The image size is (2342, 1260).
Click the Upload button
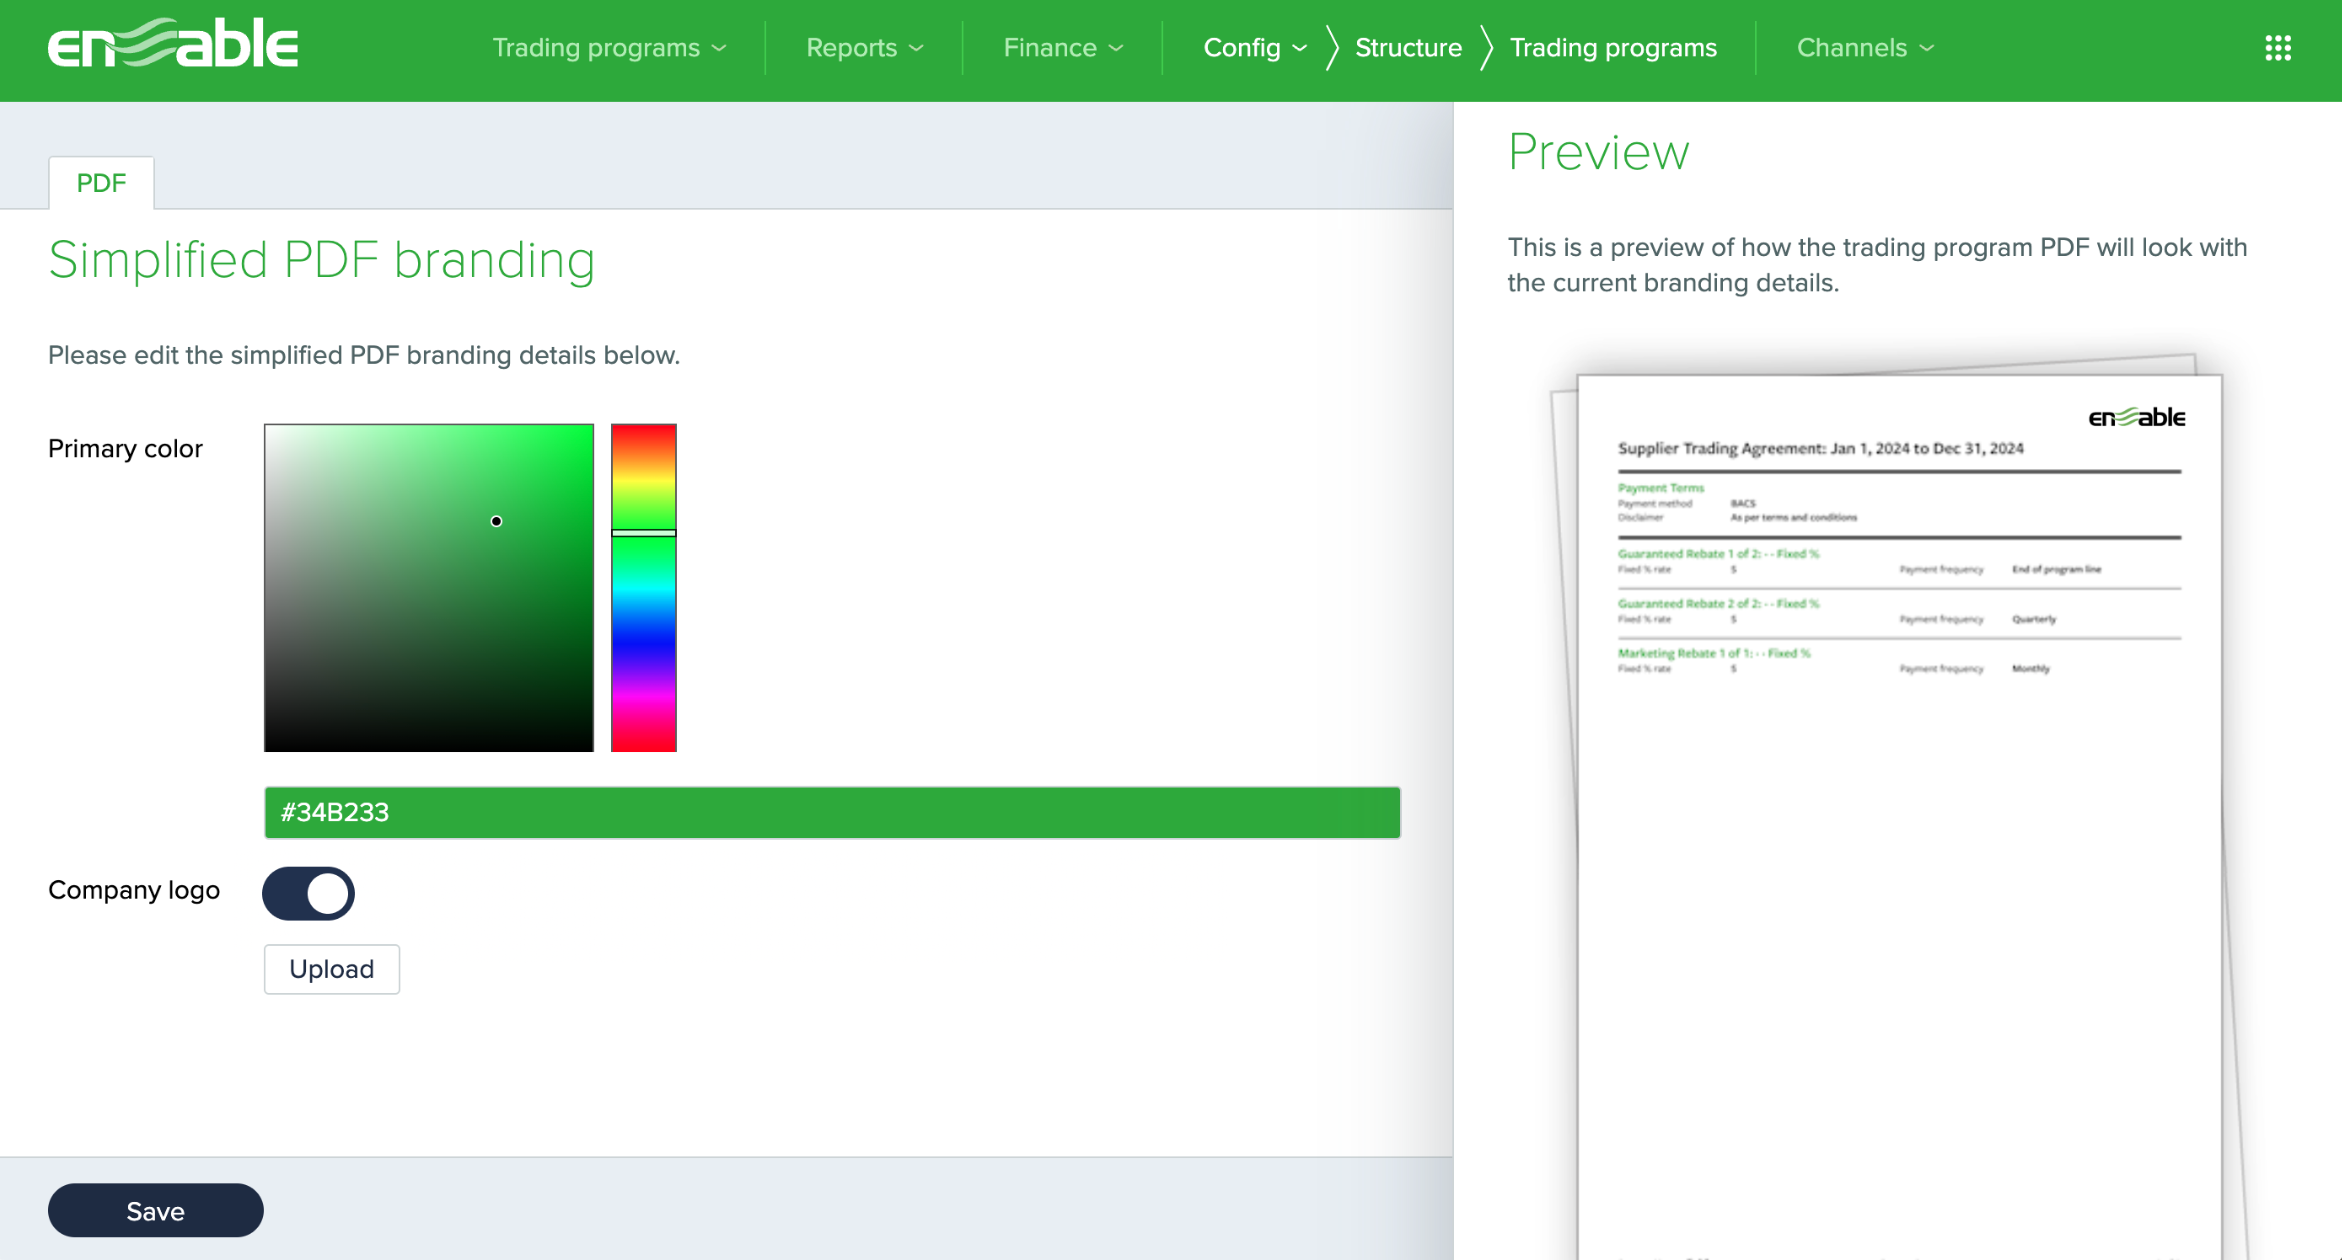332,969
